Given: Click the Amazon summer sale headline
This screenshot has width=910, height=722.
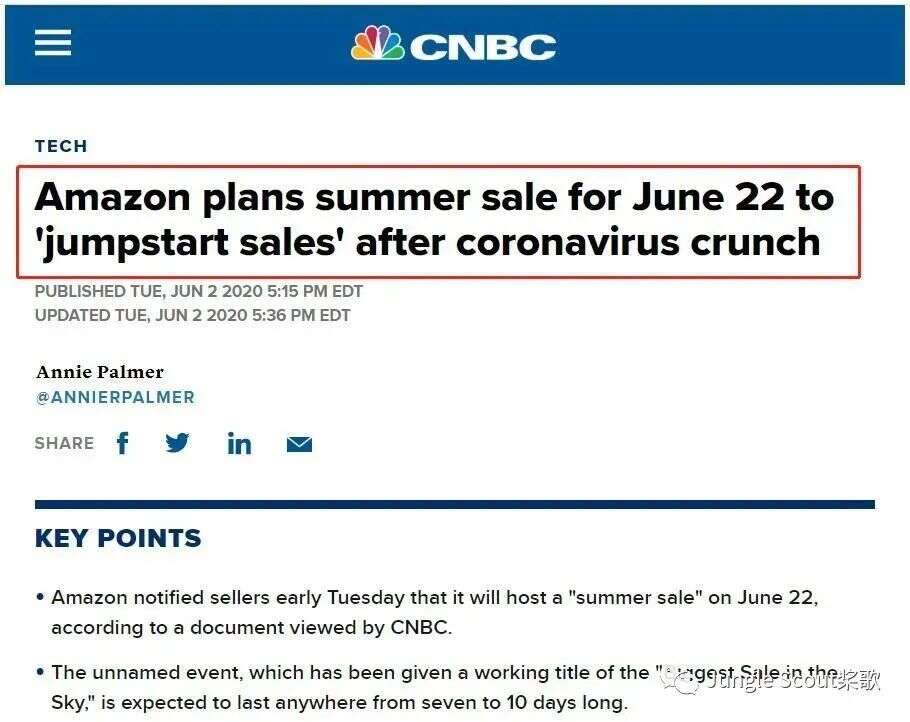Looking at the screenshot, I should [434, 220].
